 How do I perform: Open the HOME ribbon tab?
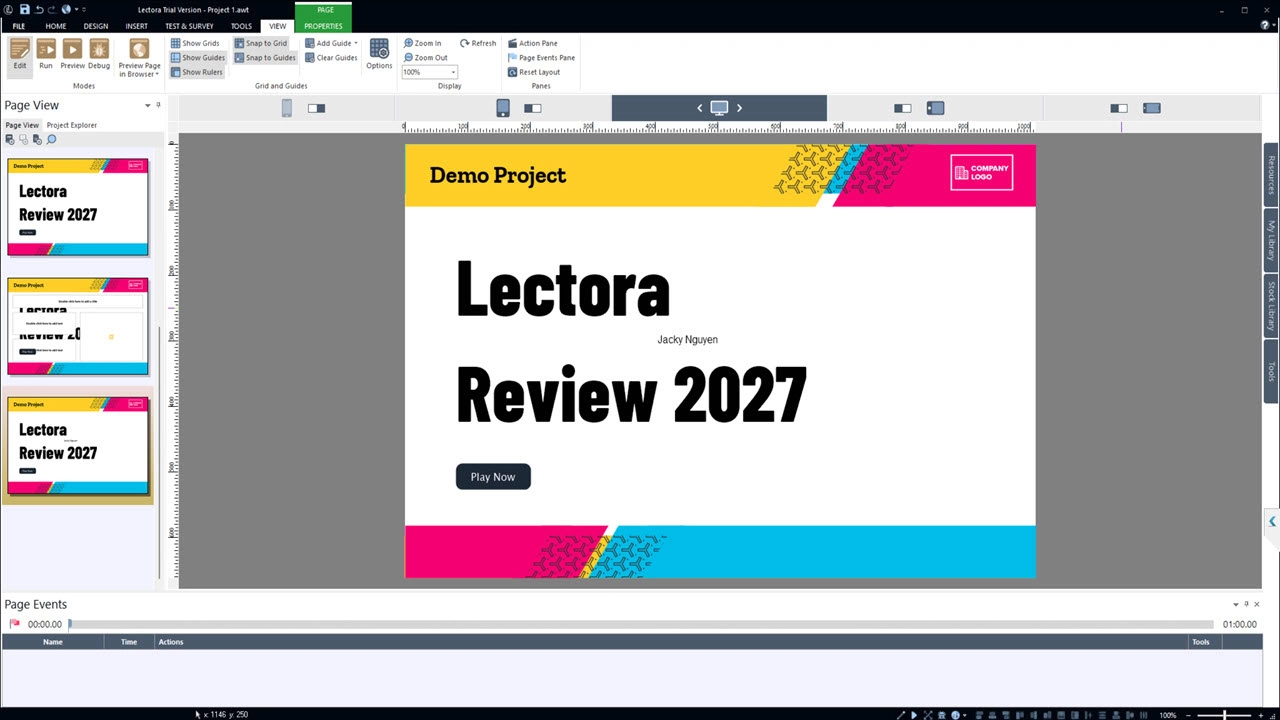click(x=56, y=26)
